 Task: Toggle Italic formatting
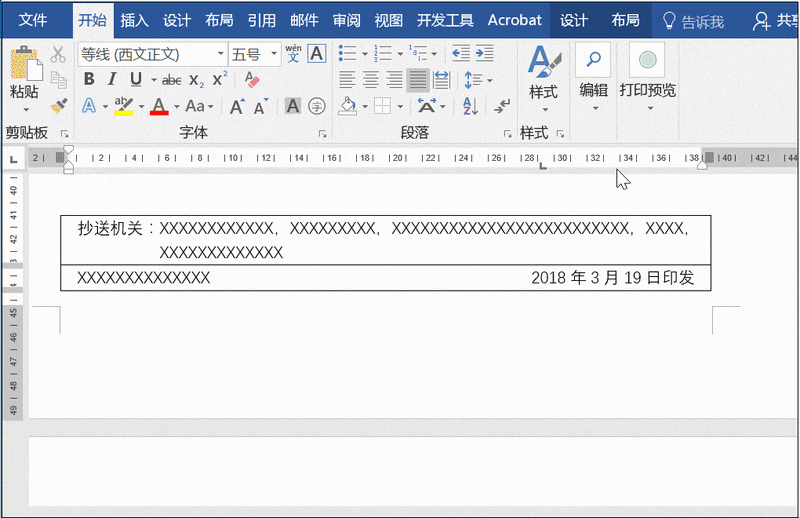click(112, 79)
